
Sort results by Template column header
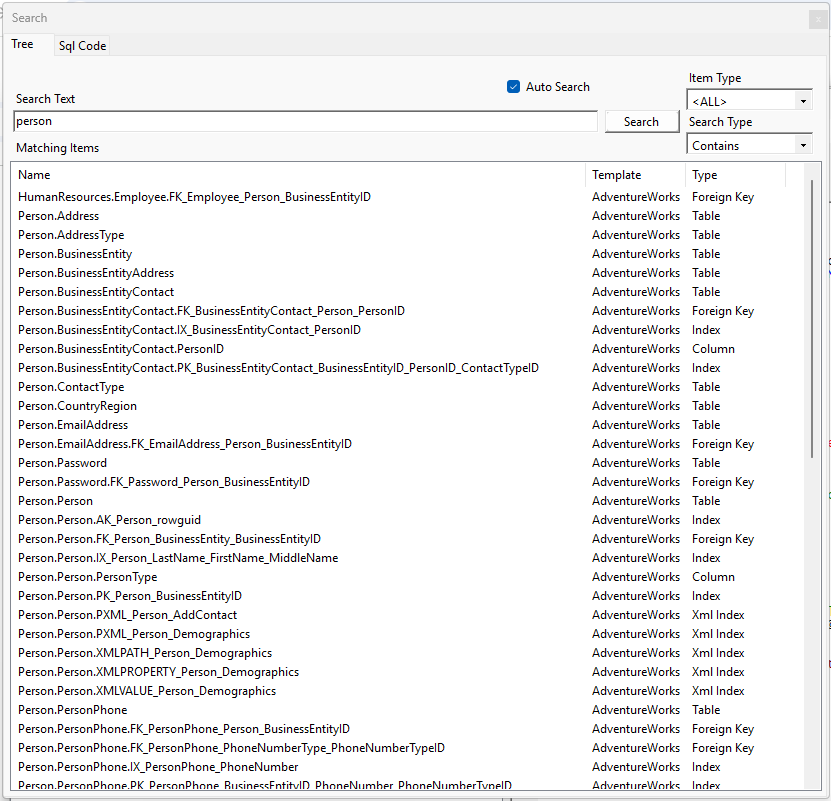click(634, 175)
